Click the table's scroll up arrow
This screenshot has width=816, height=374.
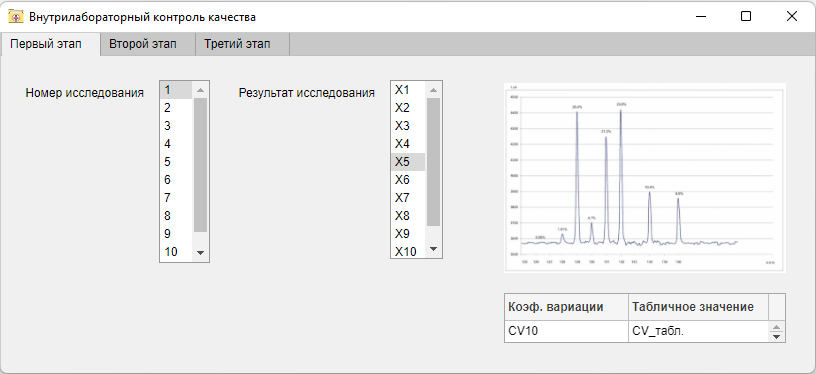776,327
